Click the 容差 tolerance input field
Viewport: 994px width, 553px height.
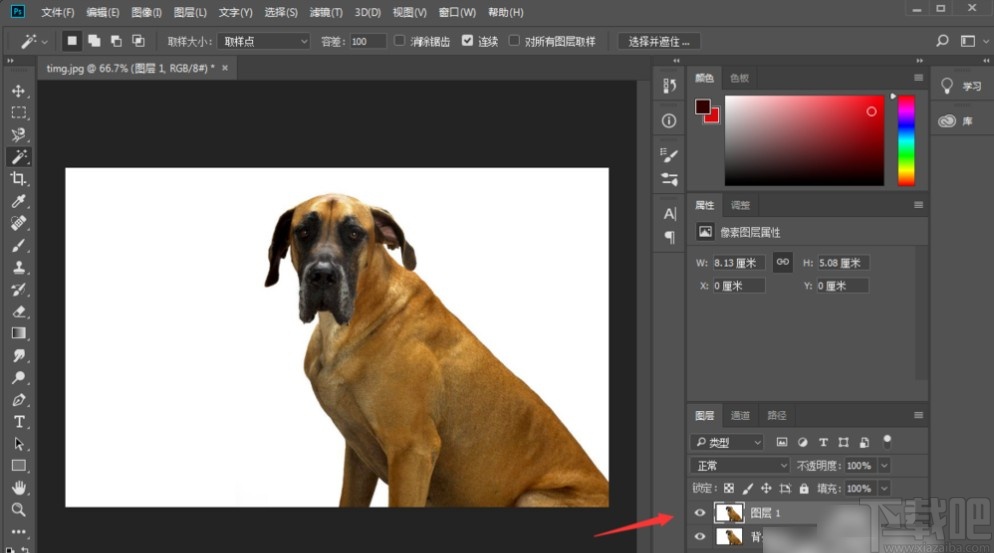pos(367,41)
